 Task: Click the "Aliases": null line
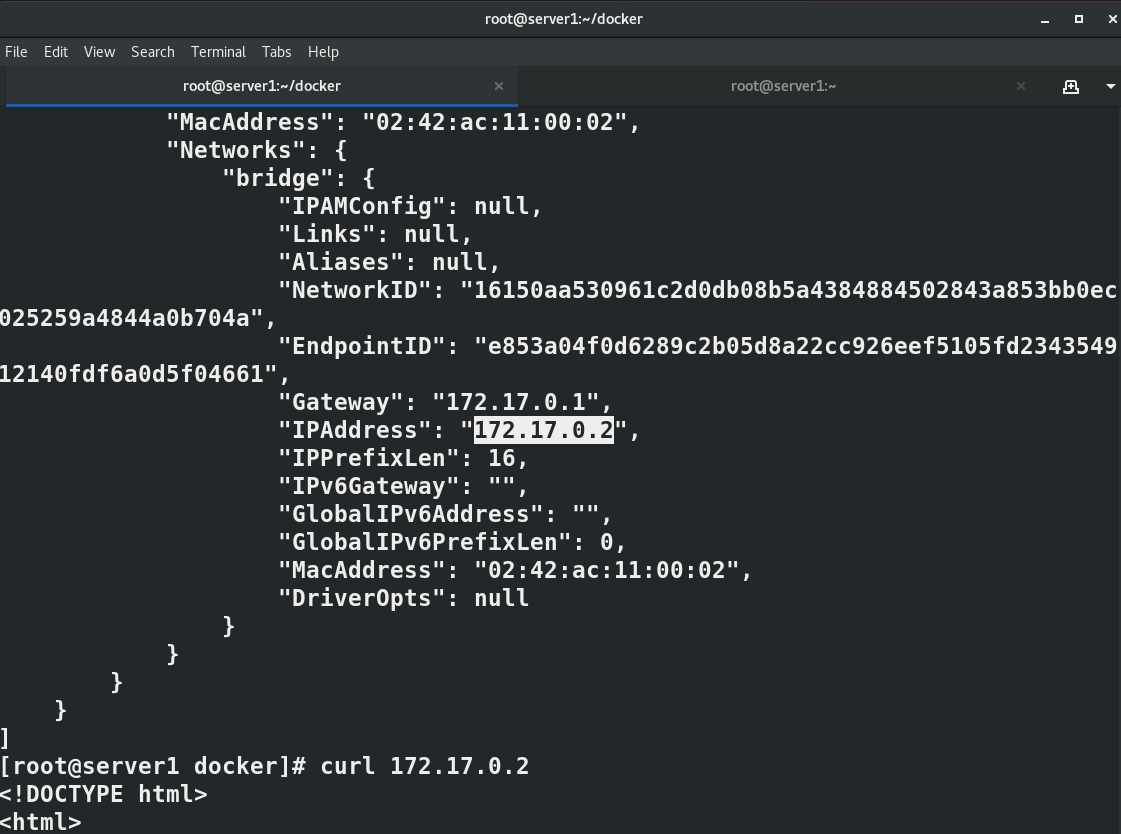(x=389, y=262)
